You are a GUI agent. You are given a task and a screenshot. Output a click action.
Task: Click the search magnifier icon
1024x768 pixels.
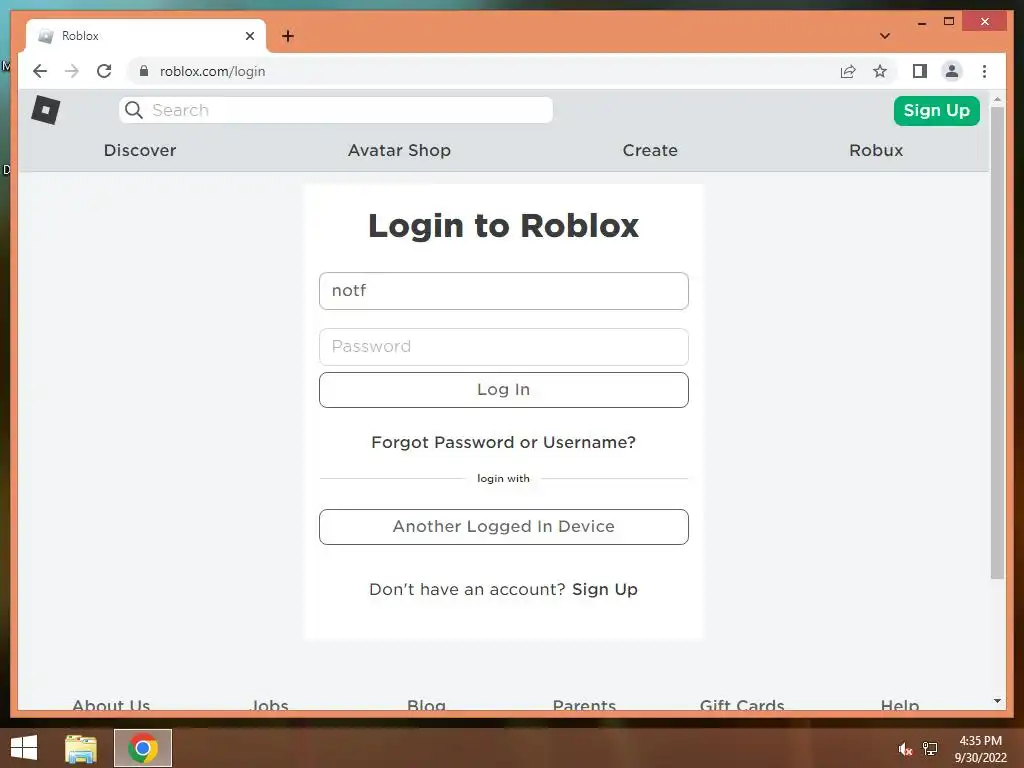coord(134,110)
